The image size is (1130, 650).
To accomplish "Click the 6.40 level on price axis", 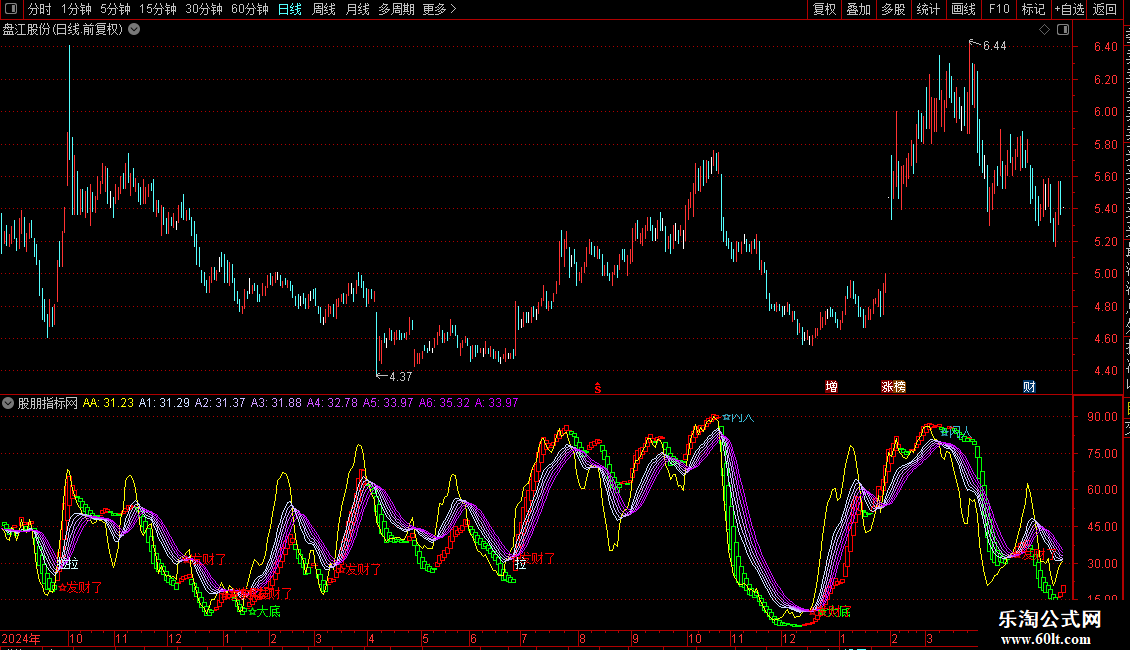I will (x=1105, y=47).
